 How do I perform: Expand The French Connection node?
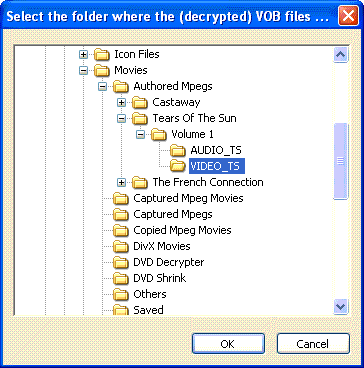click(x=122, y=182)
